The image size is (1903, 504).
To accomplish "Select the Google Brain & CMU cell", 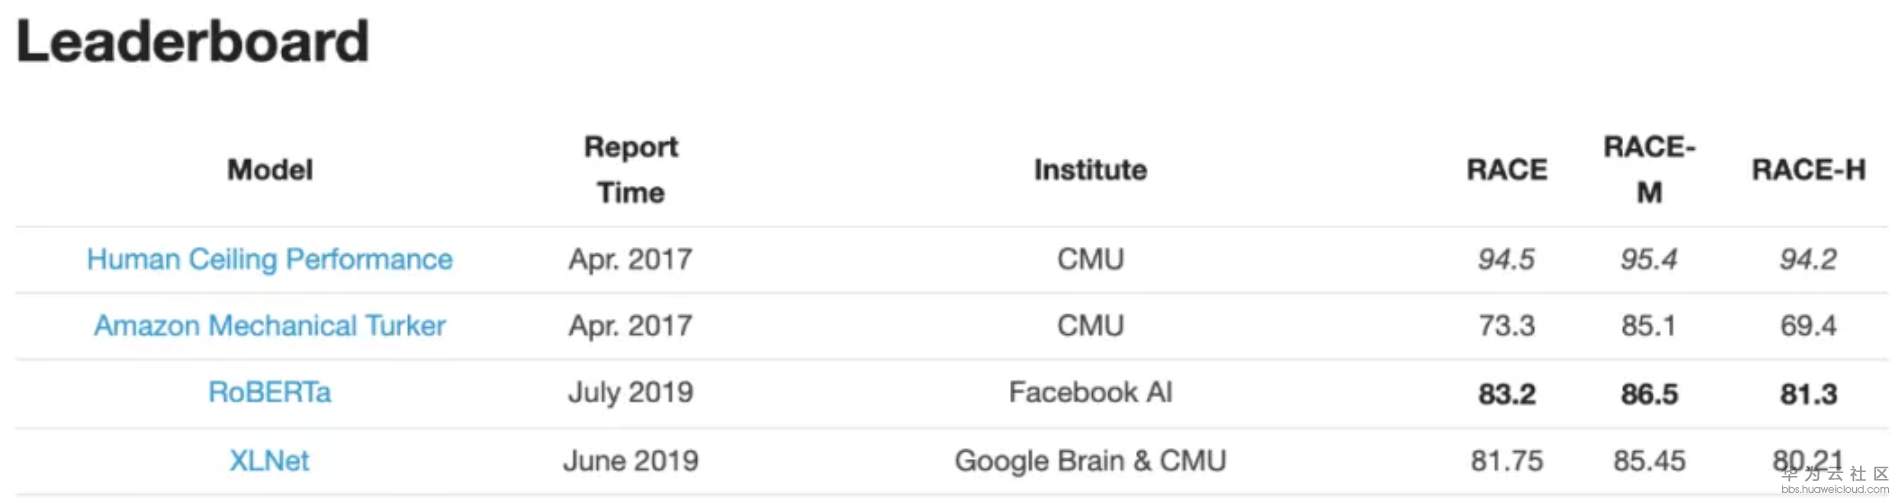I will click(x=1090, y=461).
